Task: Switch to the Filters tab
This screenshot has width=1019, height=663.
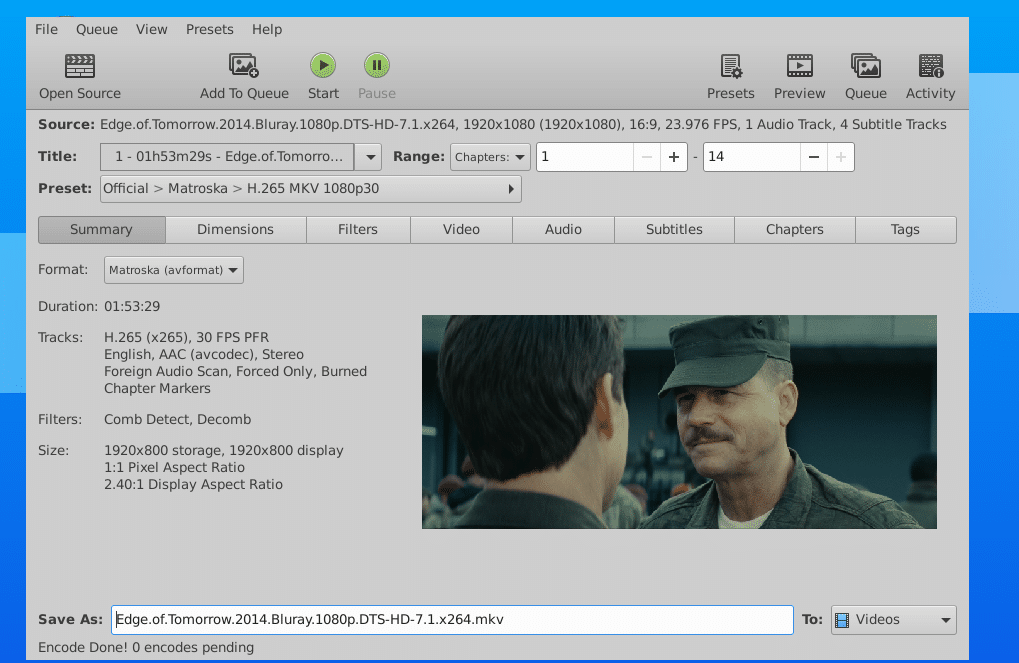Action: pos(357,229)
